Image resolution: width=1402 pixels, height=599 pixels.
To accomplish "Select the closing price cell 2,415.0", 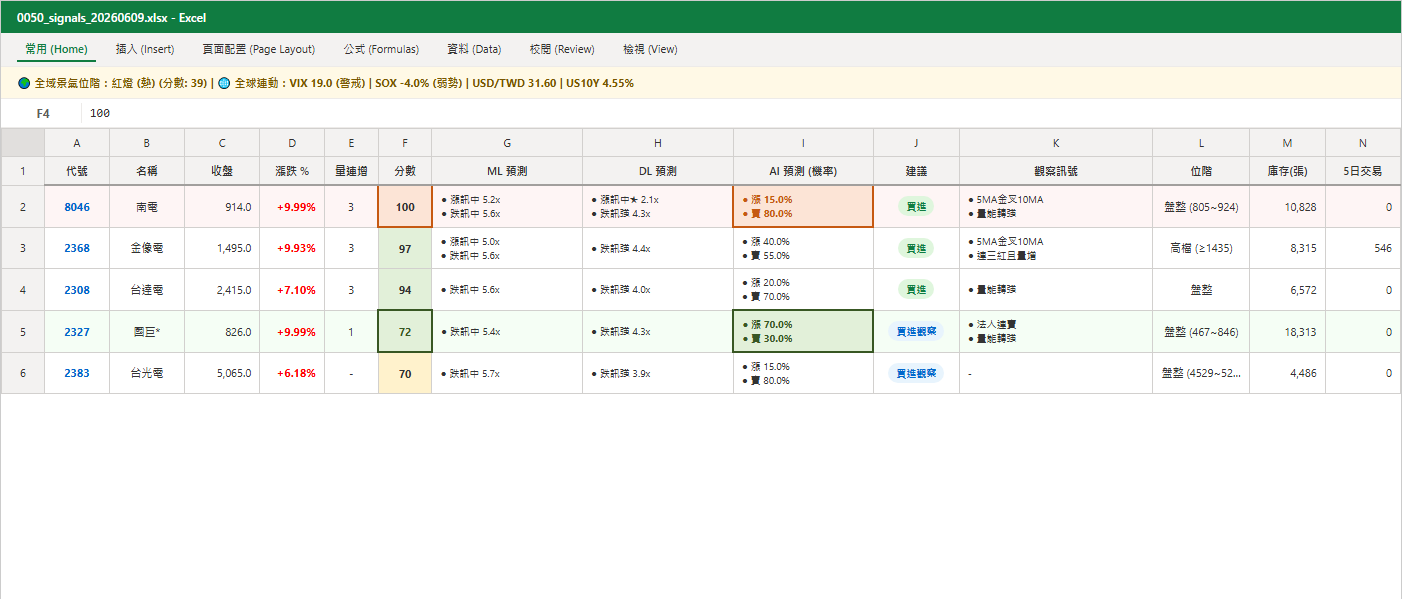I will point(222,290).
